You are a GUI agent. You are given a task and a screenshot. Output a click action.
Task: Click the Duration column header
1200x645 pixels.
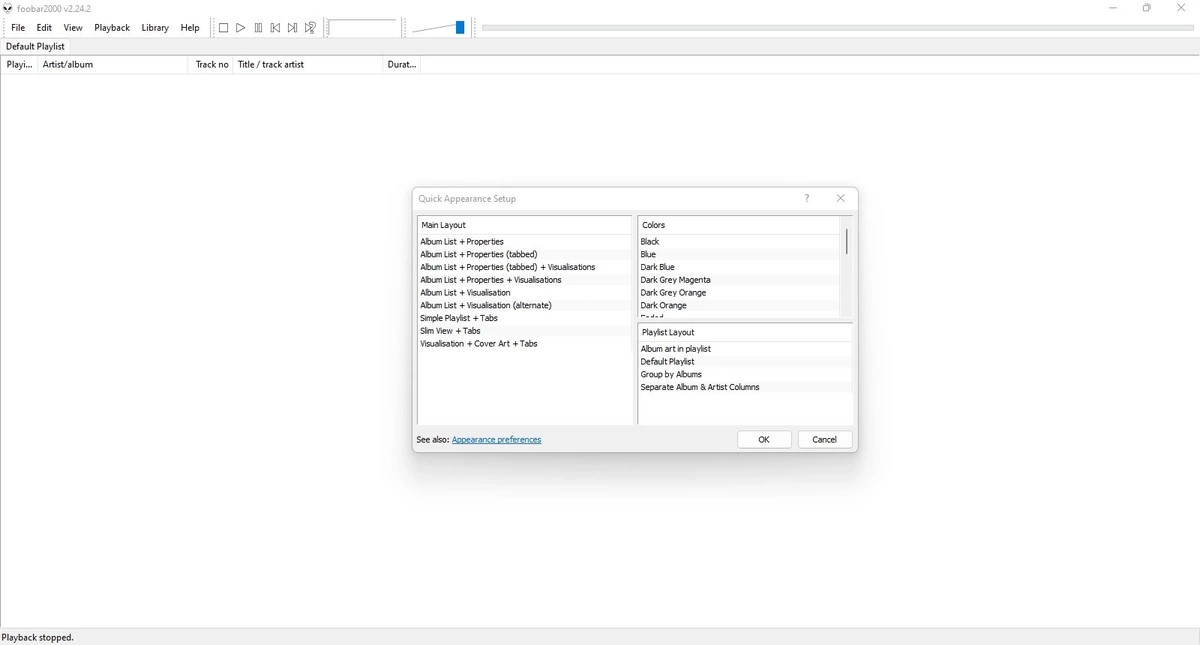click(401, 64)
